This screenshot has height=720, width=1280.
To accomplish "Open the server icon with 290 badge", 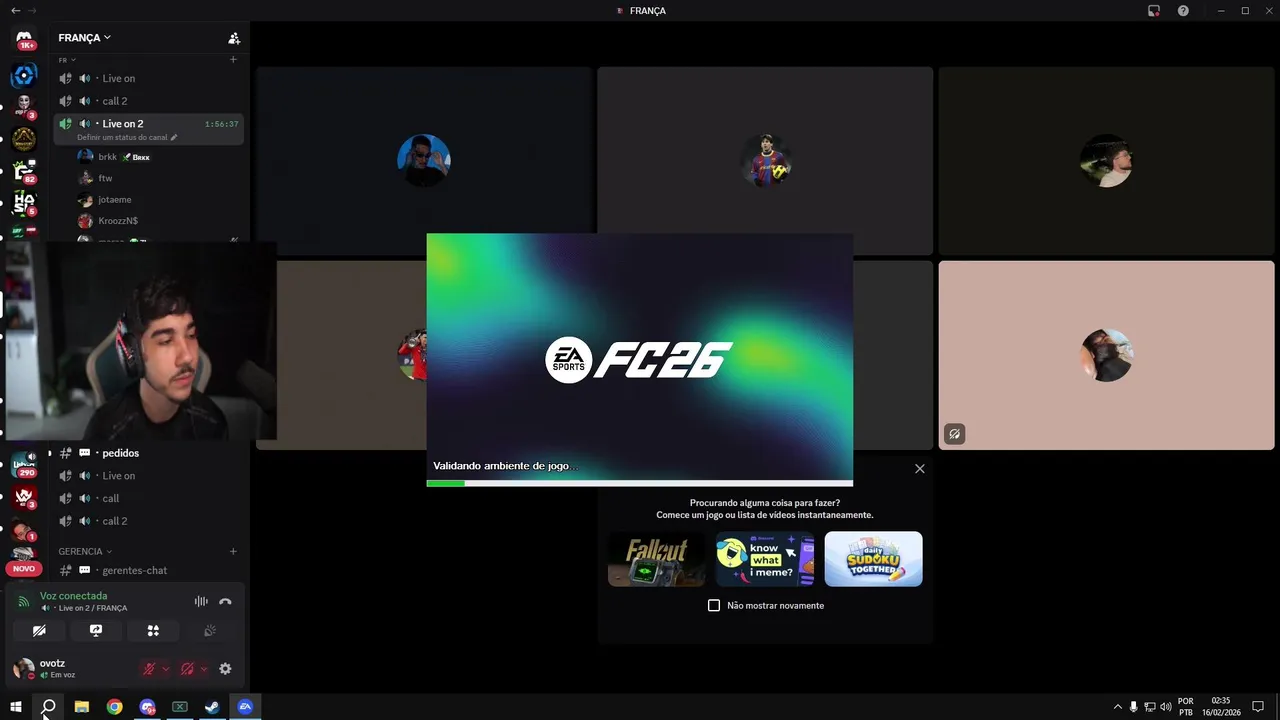I will click(24, 464).
